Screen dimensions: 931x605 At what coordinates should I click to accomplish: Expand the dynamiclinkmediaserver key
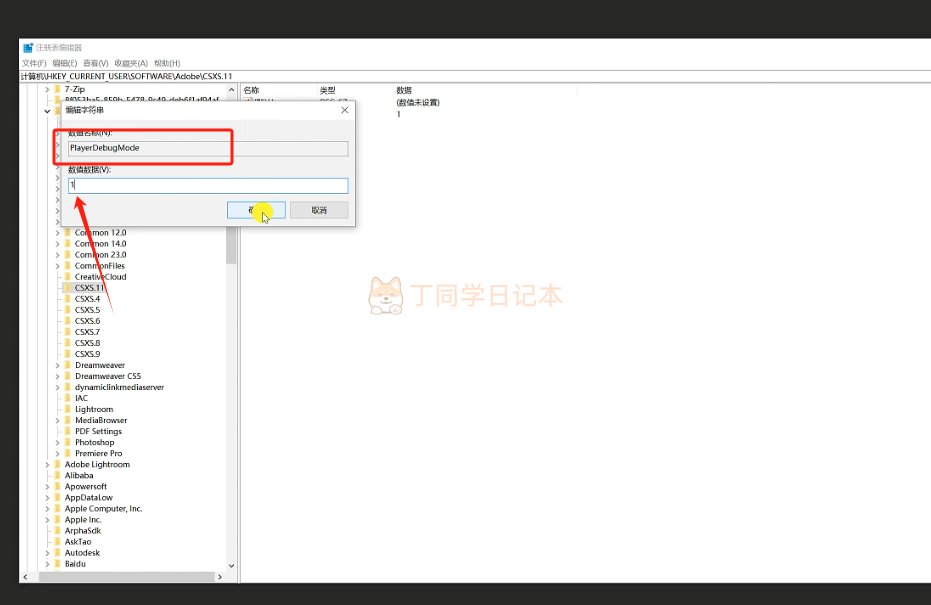[x=58, y=387]
